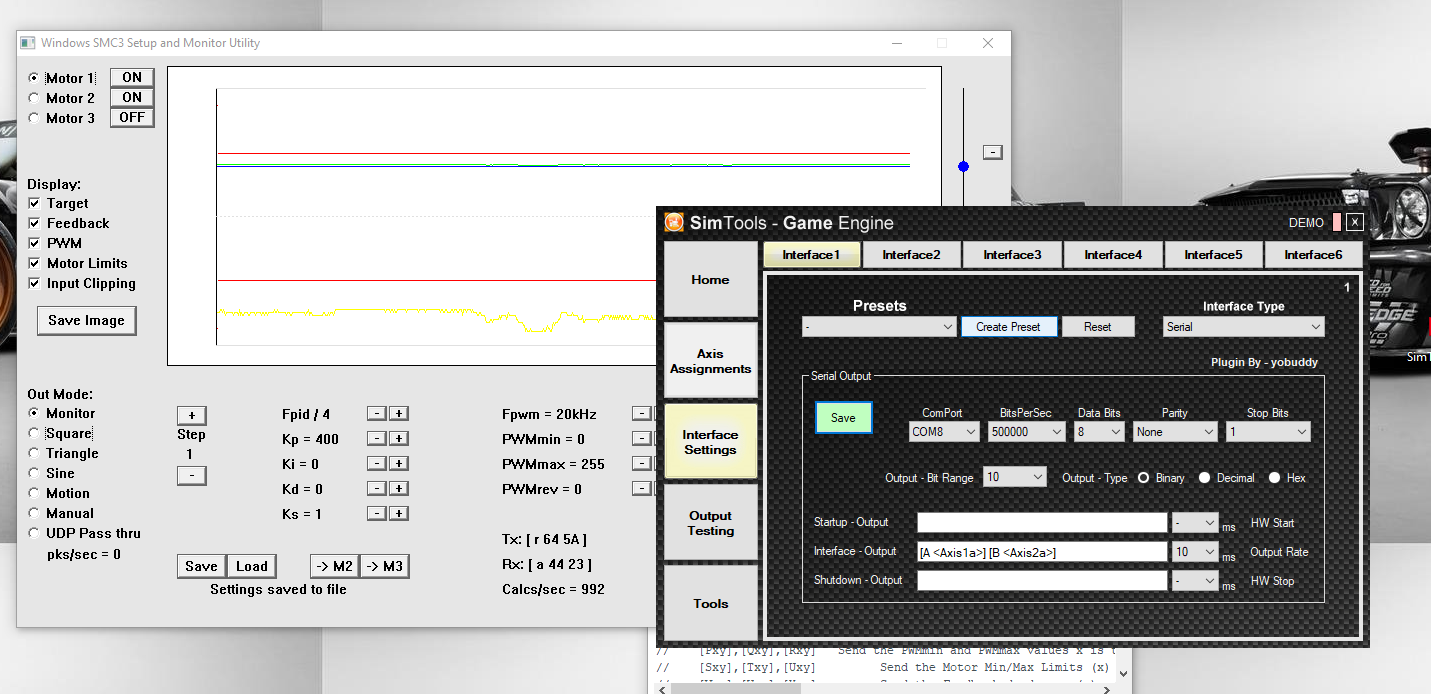
Task: Select Manual out mode
Action: tap(34, 513)
